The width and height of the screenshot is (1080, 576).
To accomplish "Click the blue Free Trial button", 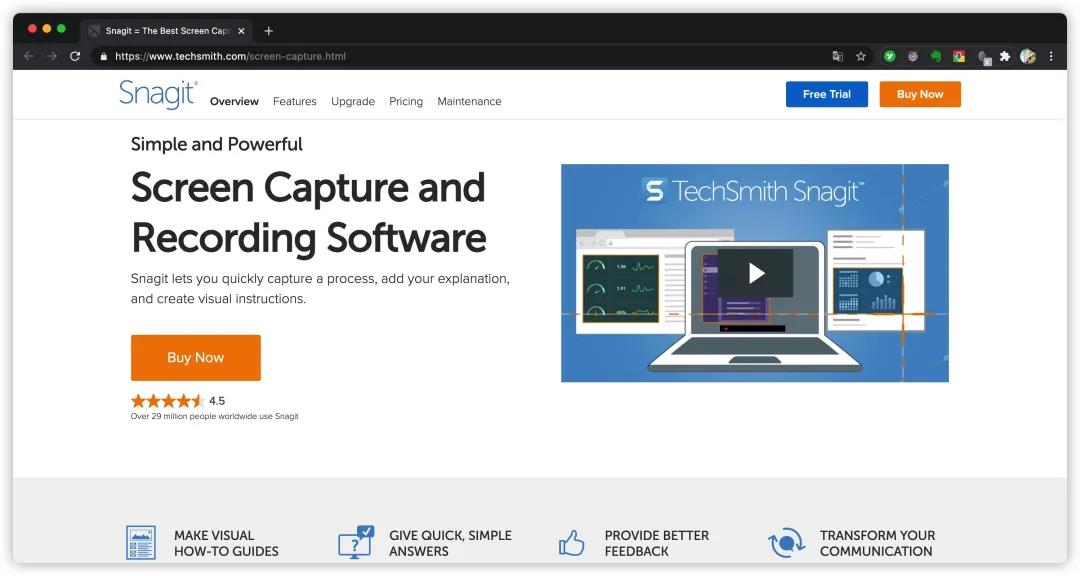I will tap(827, 94).
